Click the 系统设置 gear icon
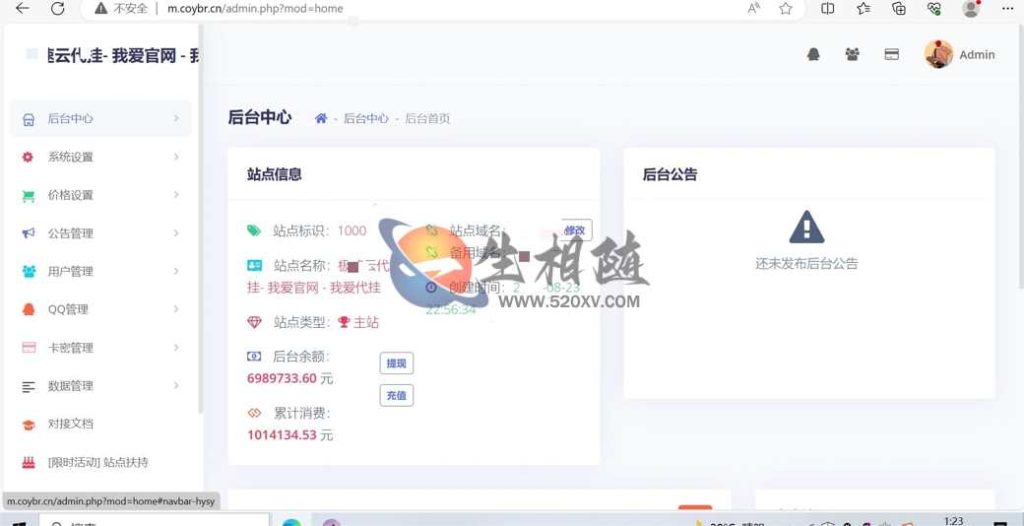 [x=27, y=157]
